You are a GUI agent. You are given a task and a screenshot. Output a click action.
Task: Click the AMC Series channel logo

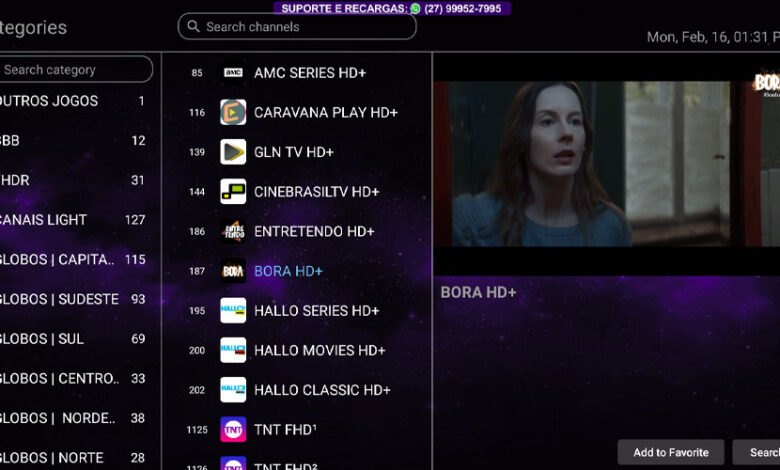233,73
